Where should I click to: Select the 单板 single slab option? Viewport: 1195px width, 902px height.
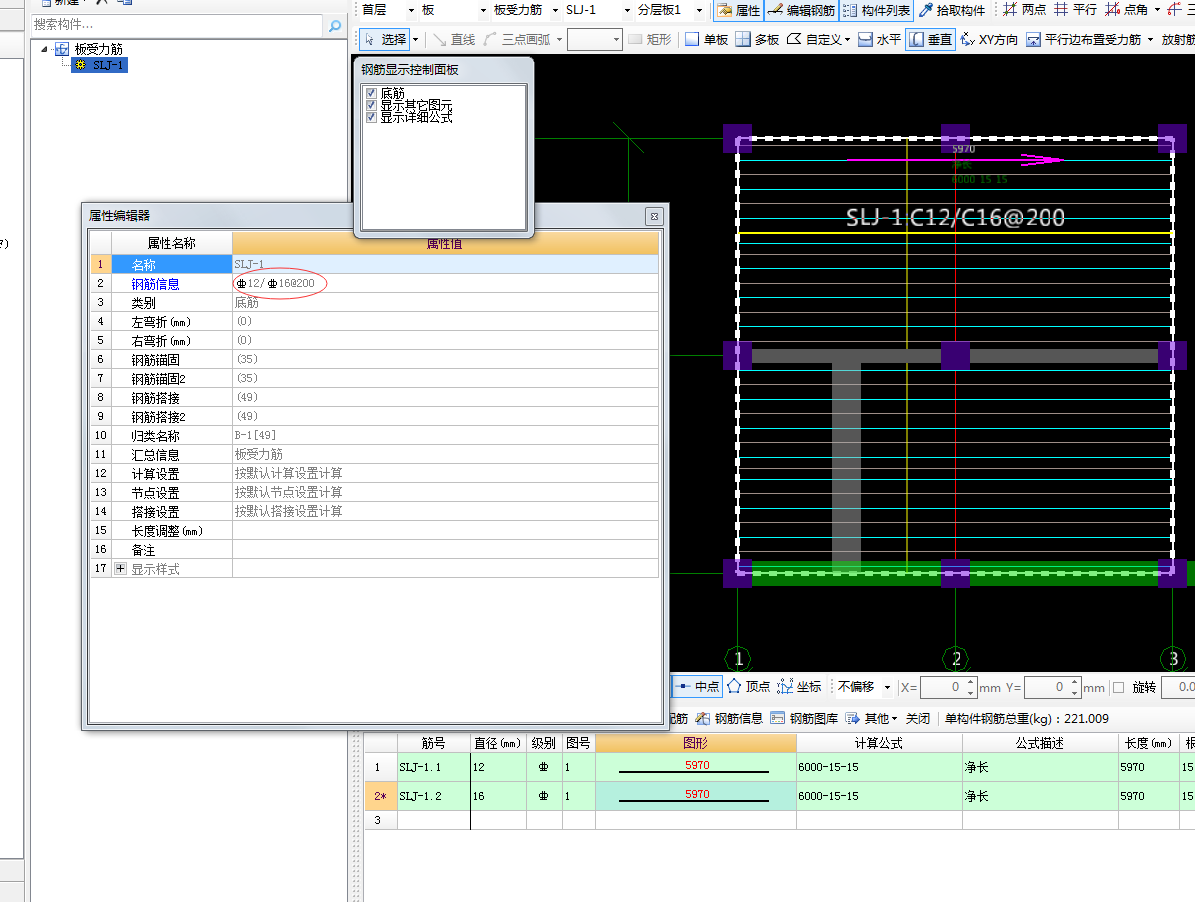click(706, 39)
